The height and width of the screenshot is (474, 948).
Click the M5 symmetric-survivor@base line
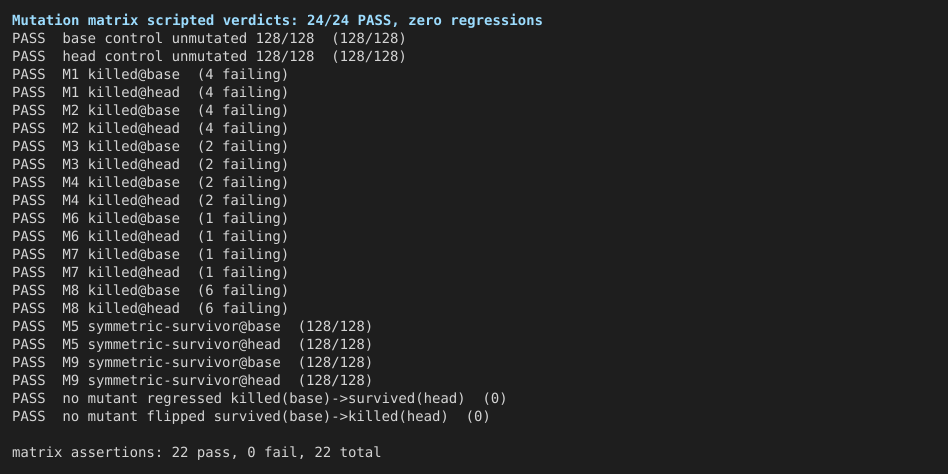coord(192,326)
